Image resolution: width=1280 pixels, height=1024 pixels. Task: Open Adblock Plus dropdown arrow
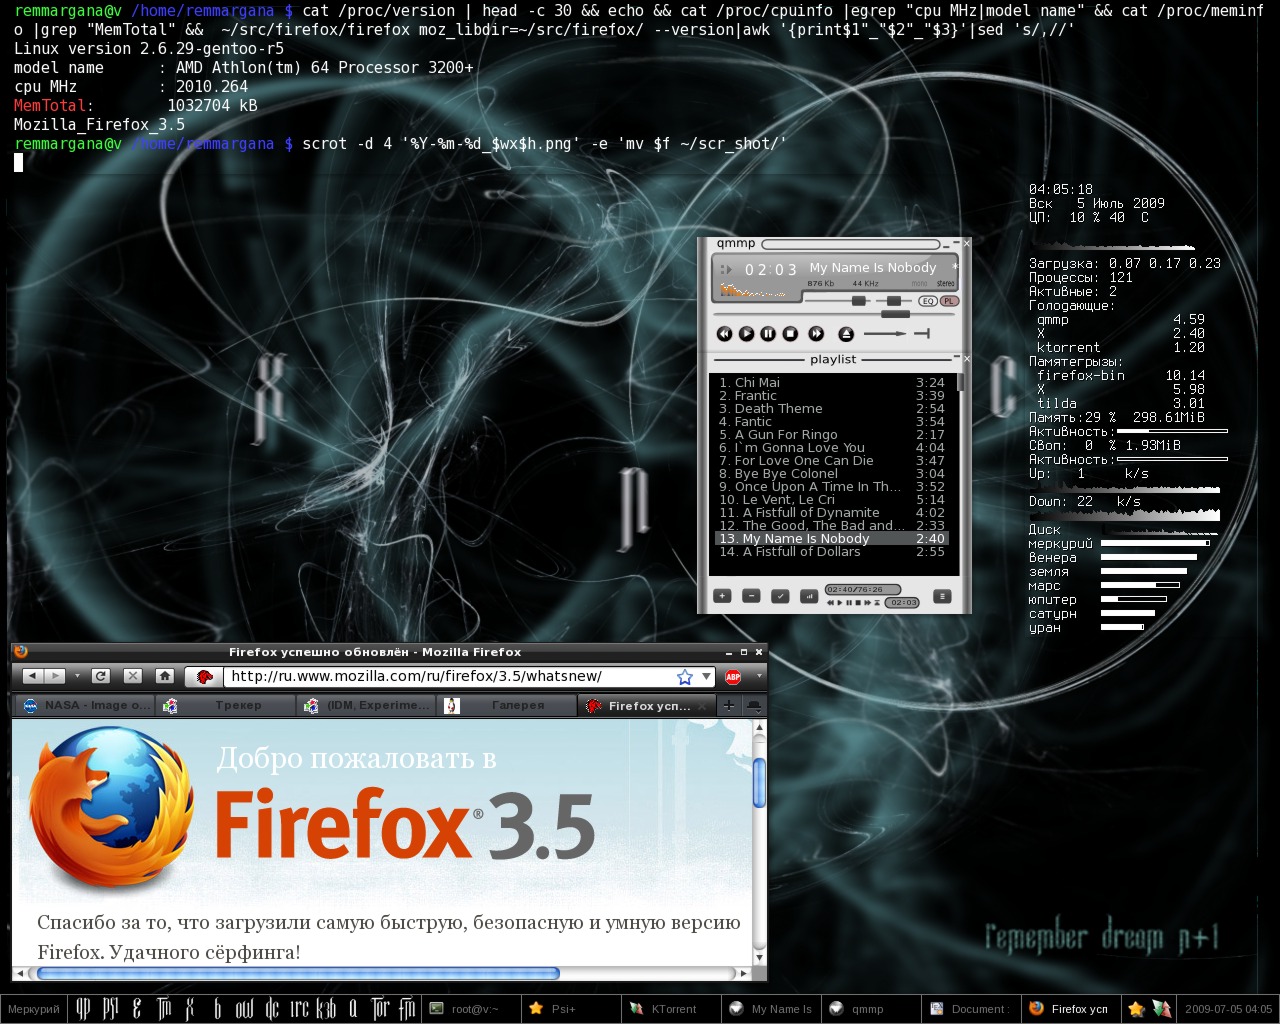[x=759, y=677]
